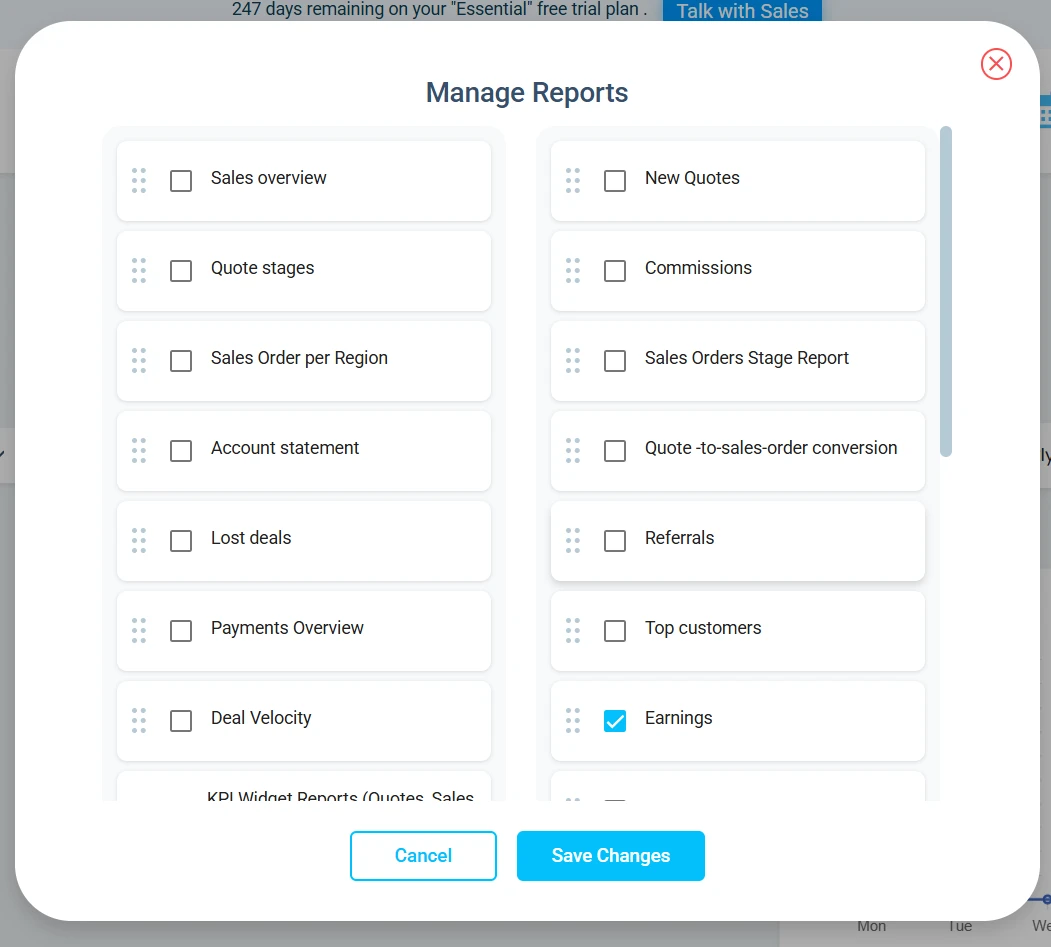Close the Manage Reports dialog
Viewport: 1051px width, 947px height.
(x=996, y=64)
